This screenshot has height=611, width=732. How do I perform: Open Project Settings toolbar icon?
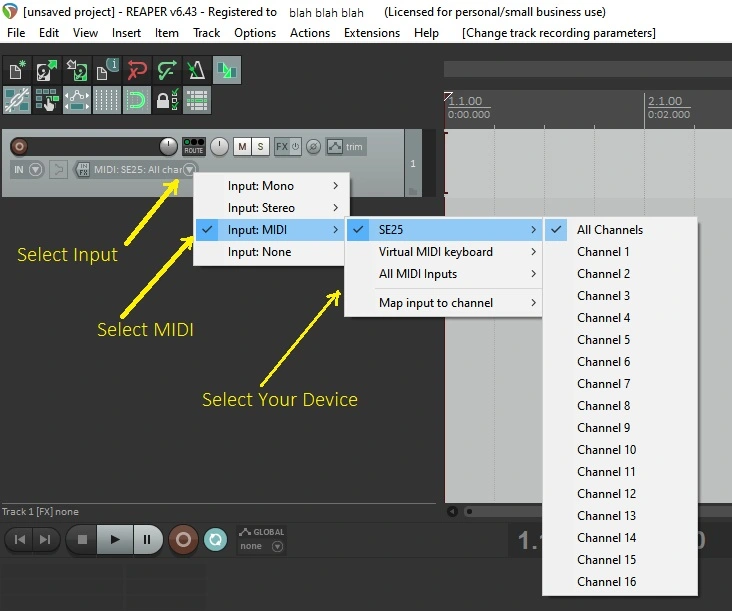(107, 70)
